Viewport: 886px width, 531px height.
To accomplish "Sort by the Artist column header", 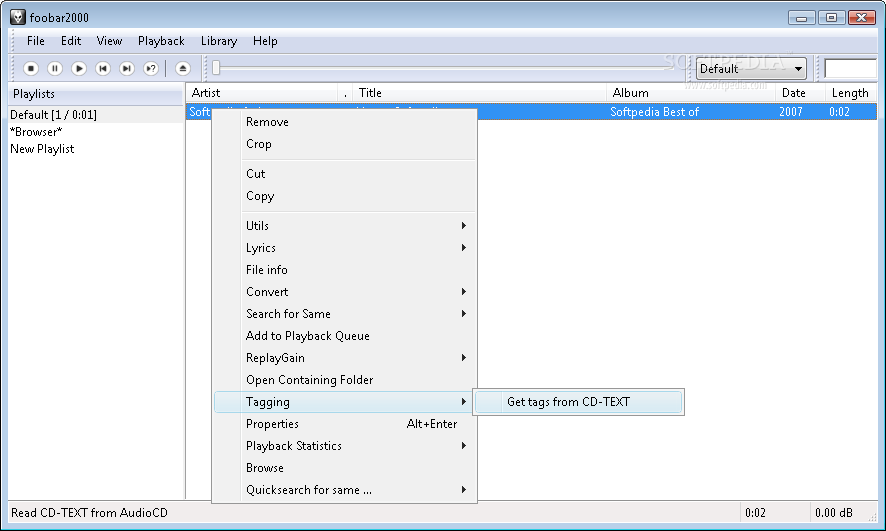I will coord(262,93).
